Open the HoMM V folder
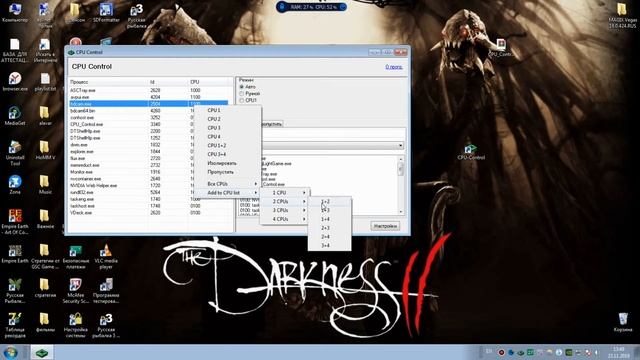640x360 pixels. (x=45, y=150)
